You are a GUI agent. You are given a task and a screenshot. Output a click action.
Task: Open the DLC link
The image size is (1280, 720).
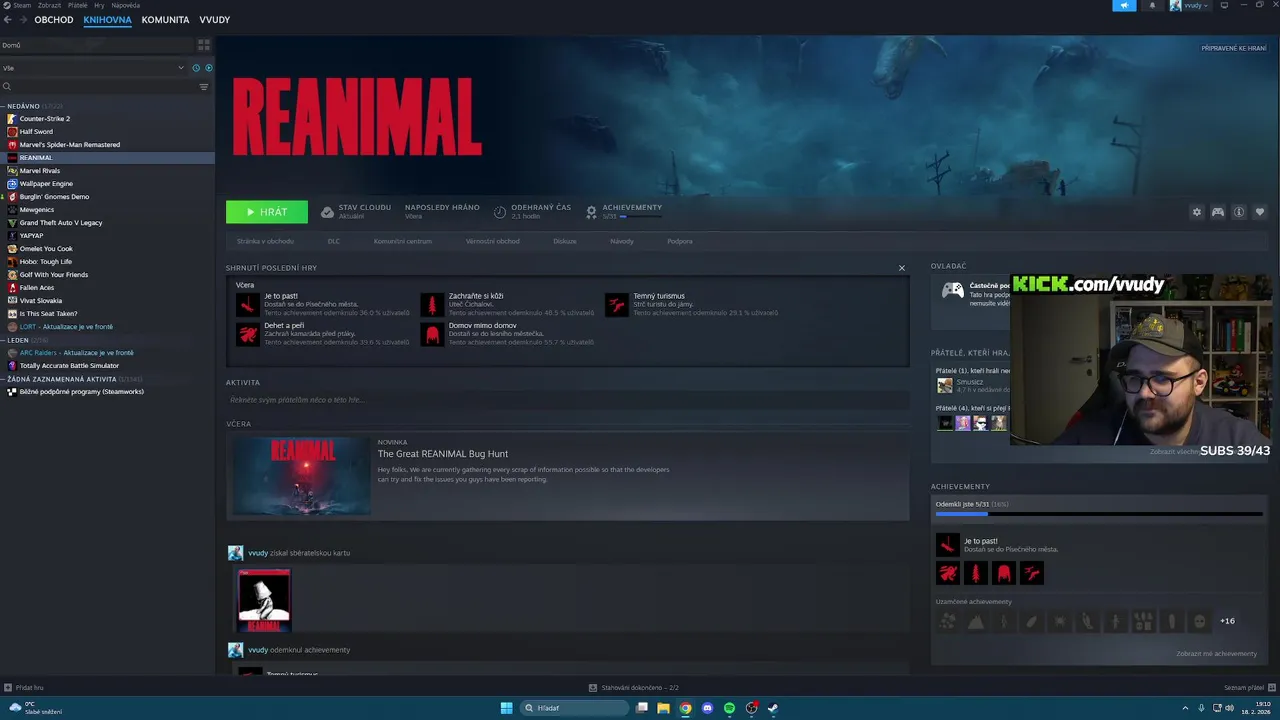334,241
